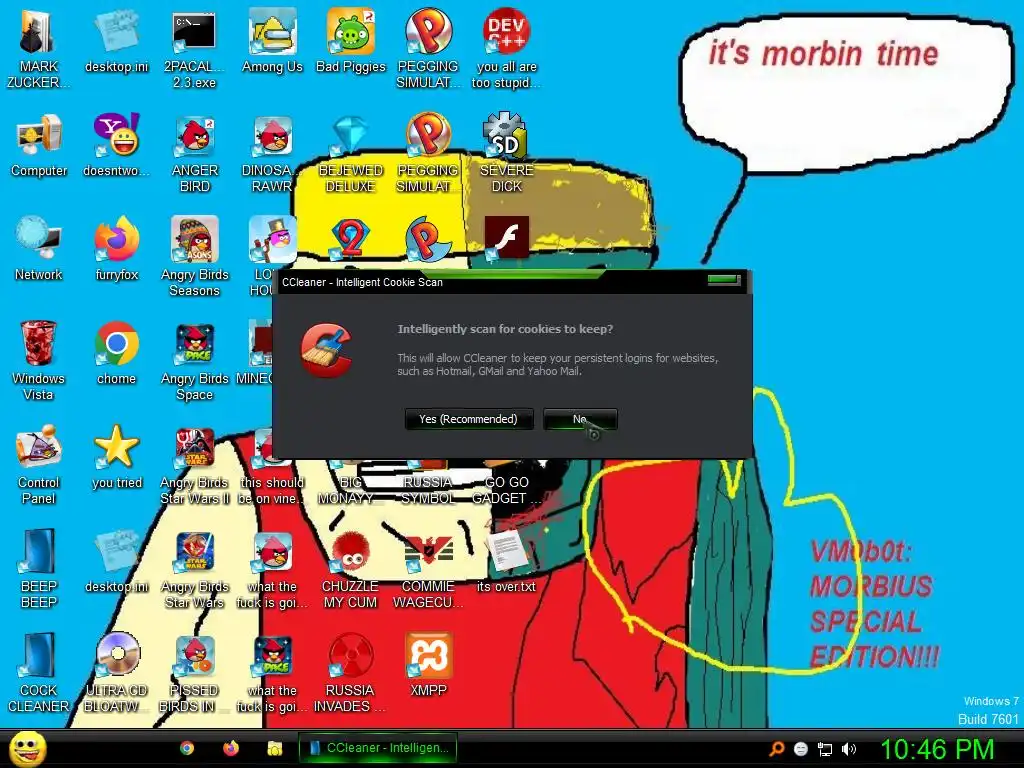Open the Among Us desktop icon

[272, 42]
